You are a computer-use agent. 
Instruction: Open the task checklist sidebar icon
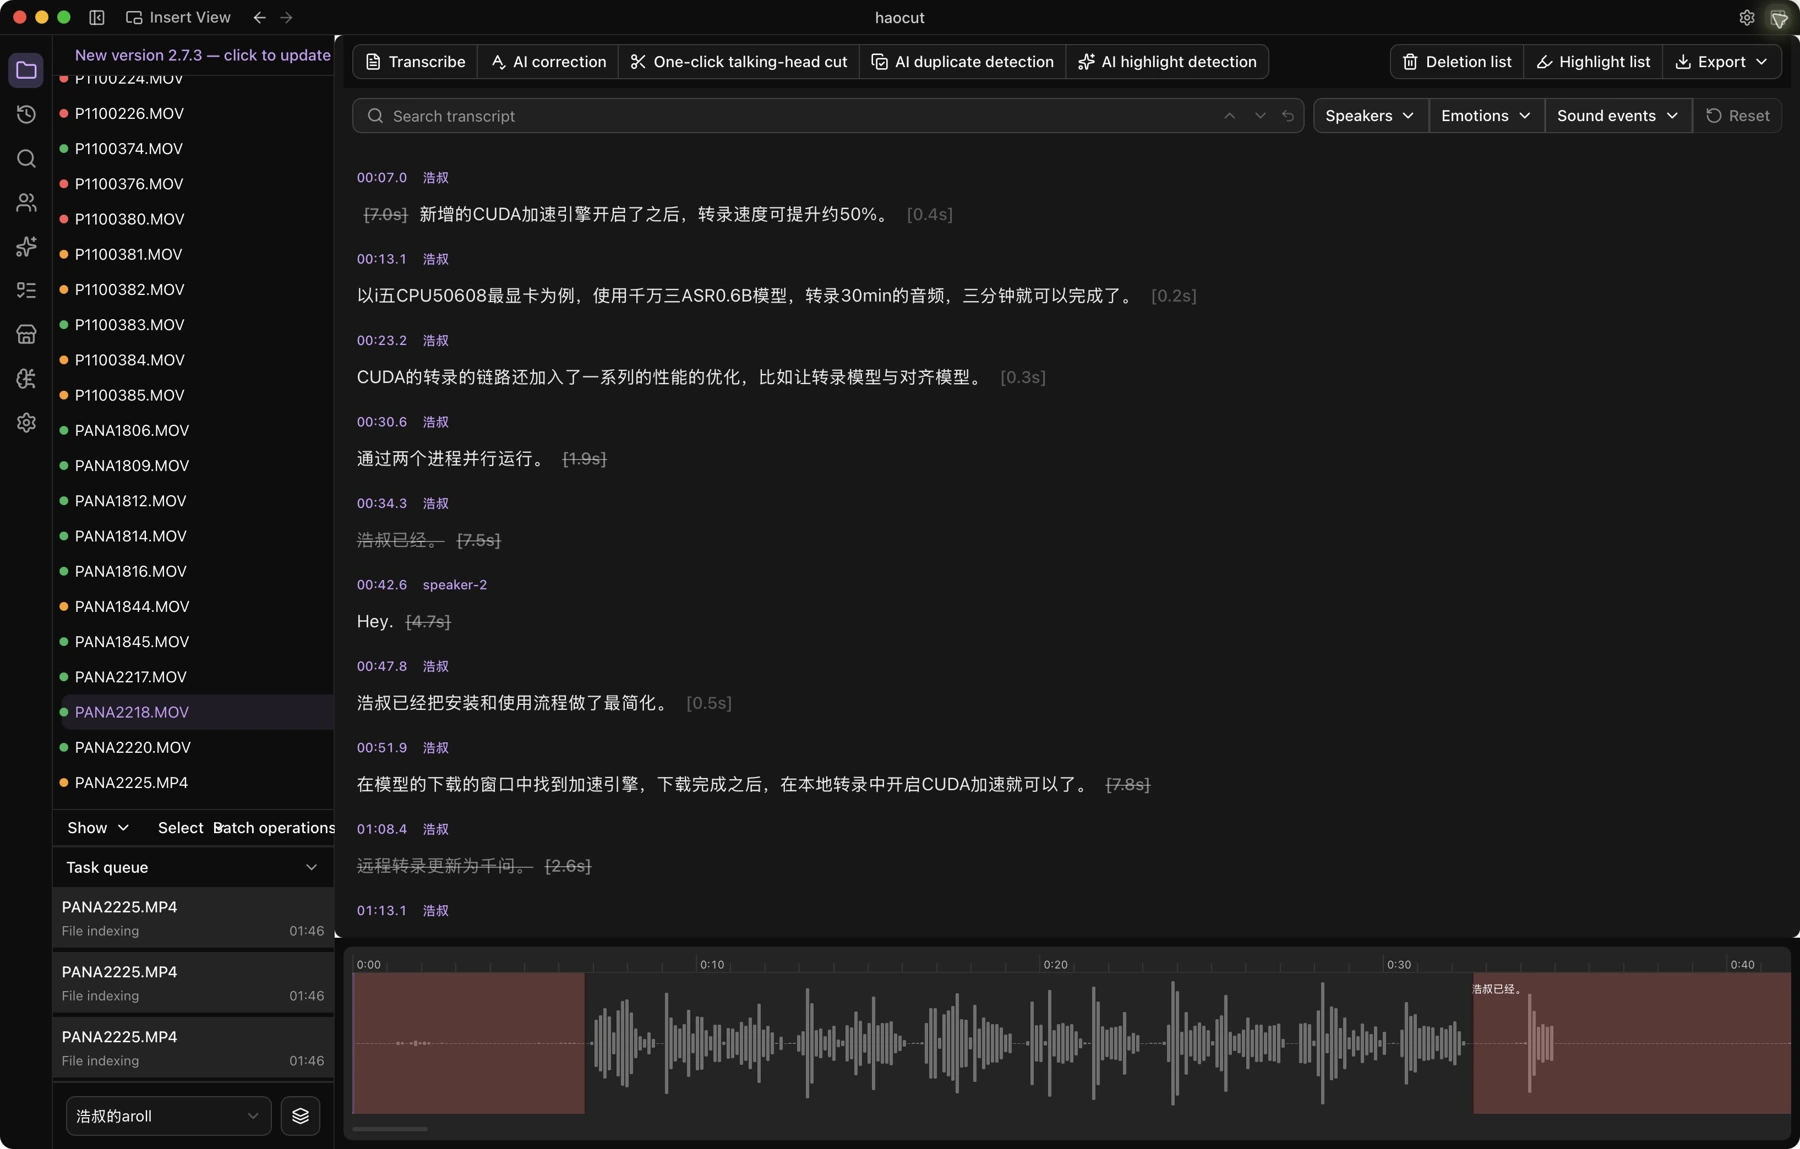coord(26,290)
